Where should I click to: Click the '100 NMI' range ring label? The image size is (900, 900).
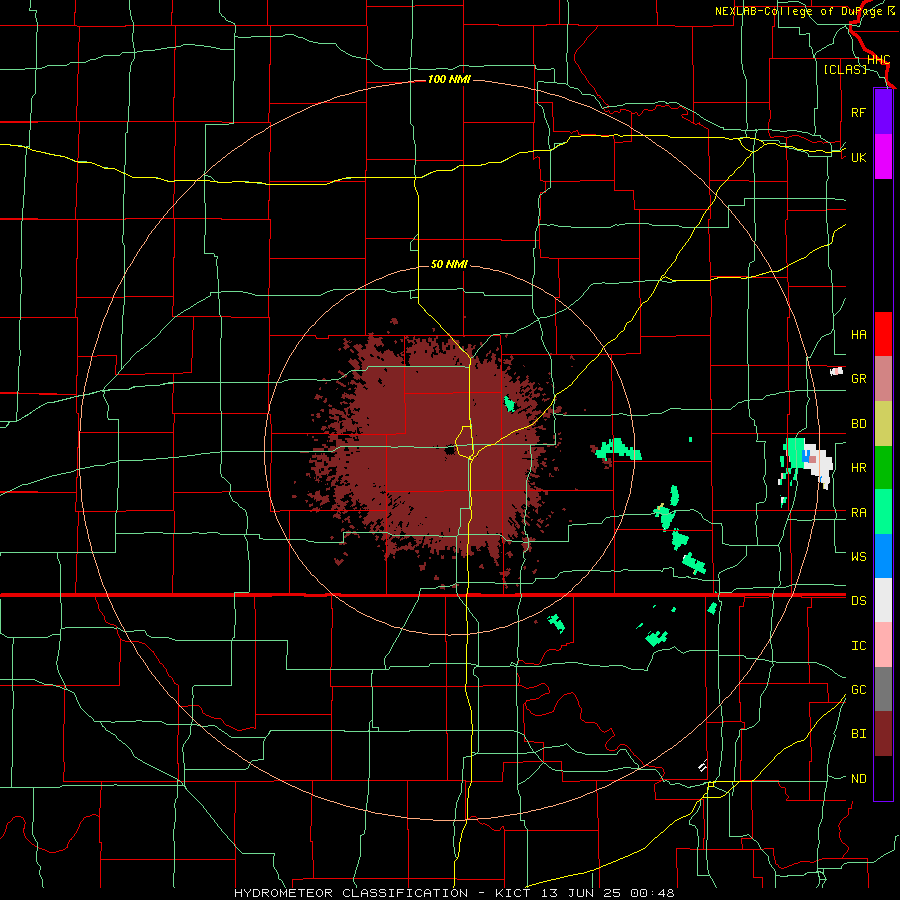pos(449,79)
